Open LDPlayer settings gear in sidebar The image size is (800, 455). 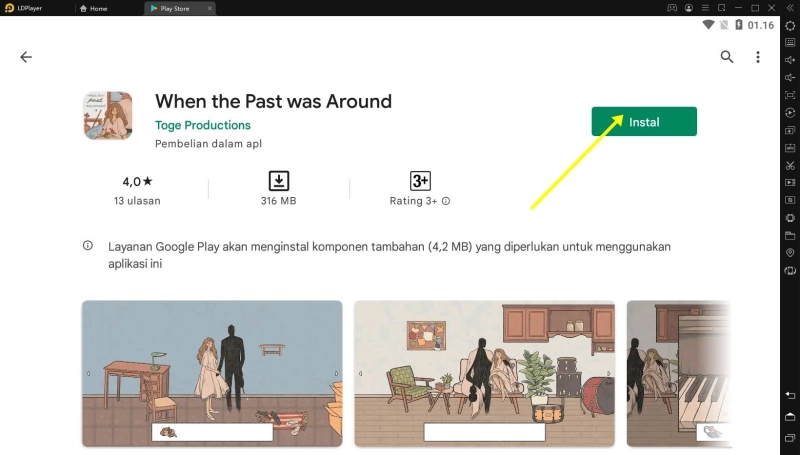790,26
